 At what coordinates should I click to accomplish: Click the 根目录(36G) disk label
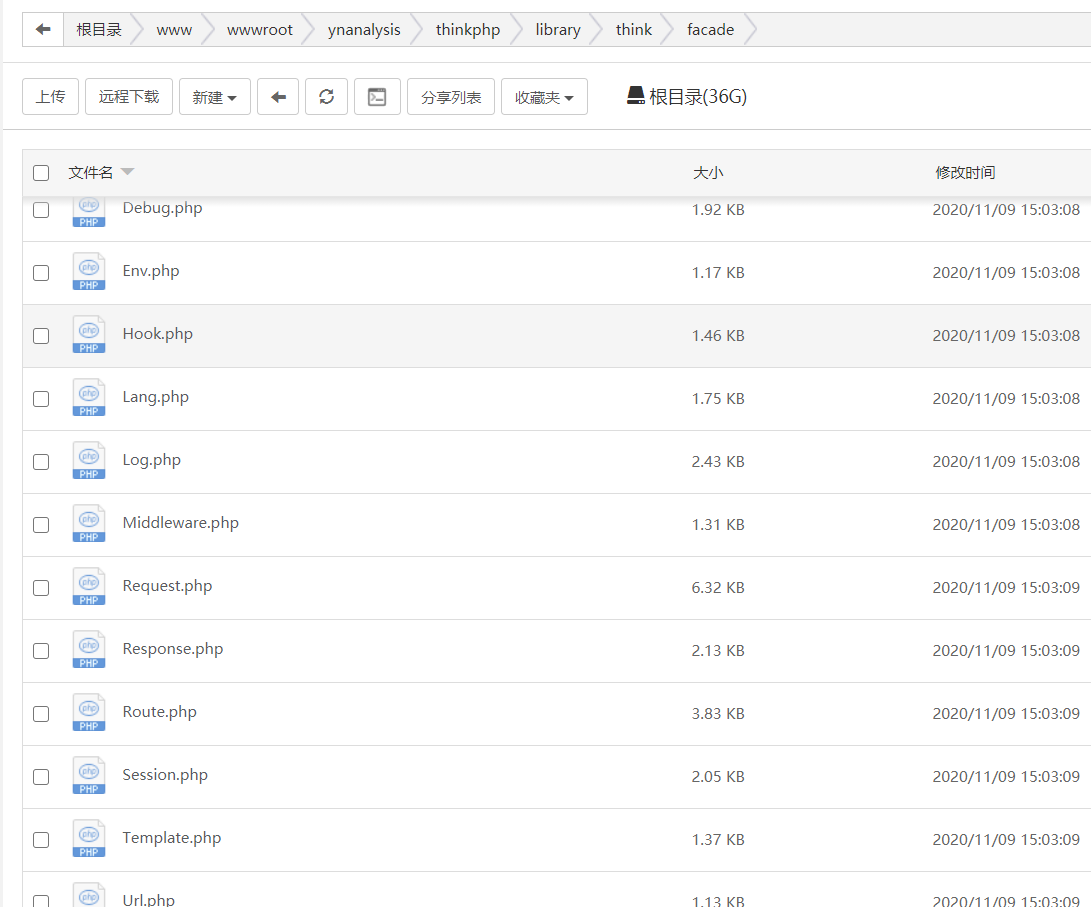tap(698, 97)
